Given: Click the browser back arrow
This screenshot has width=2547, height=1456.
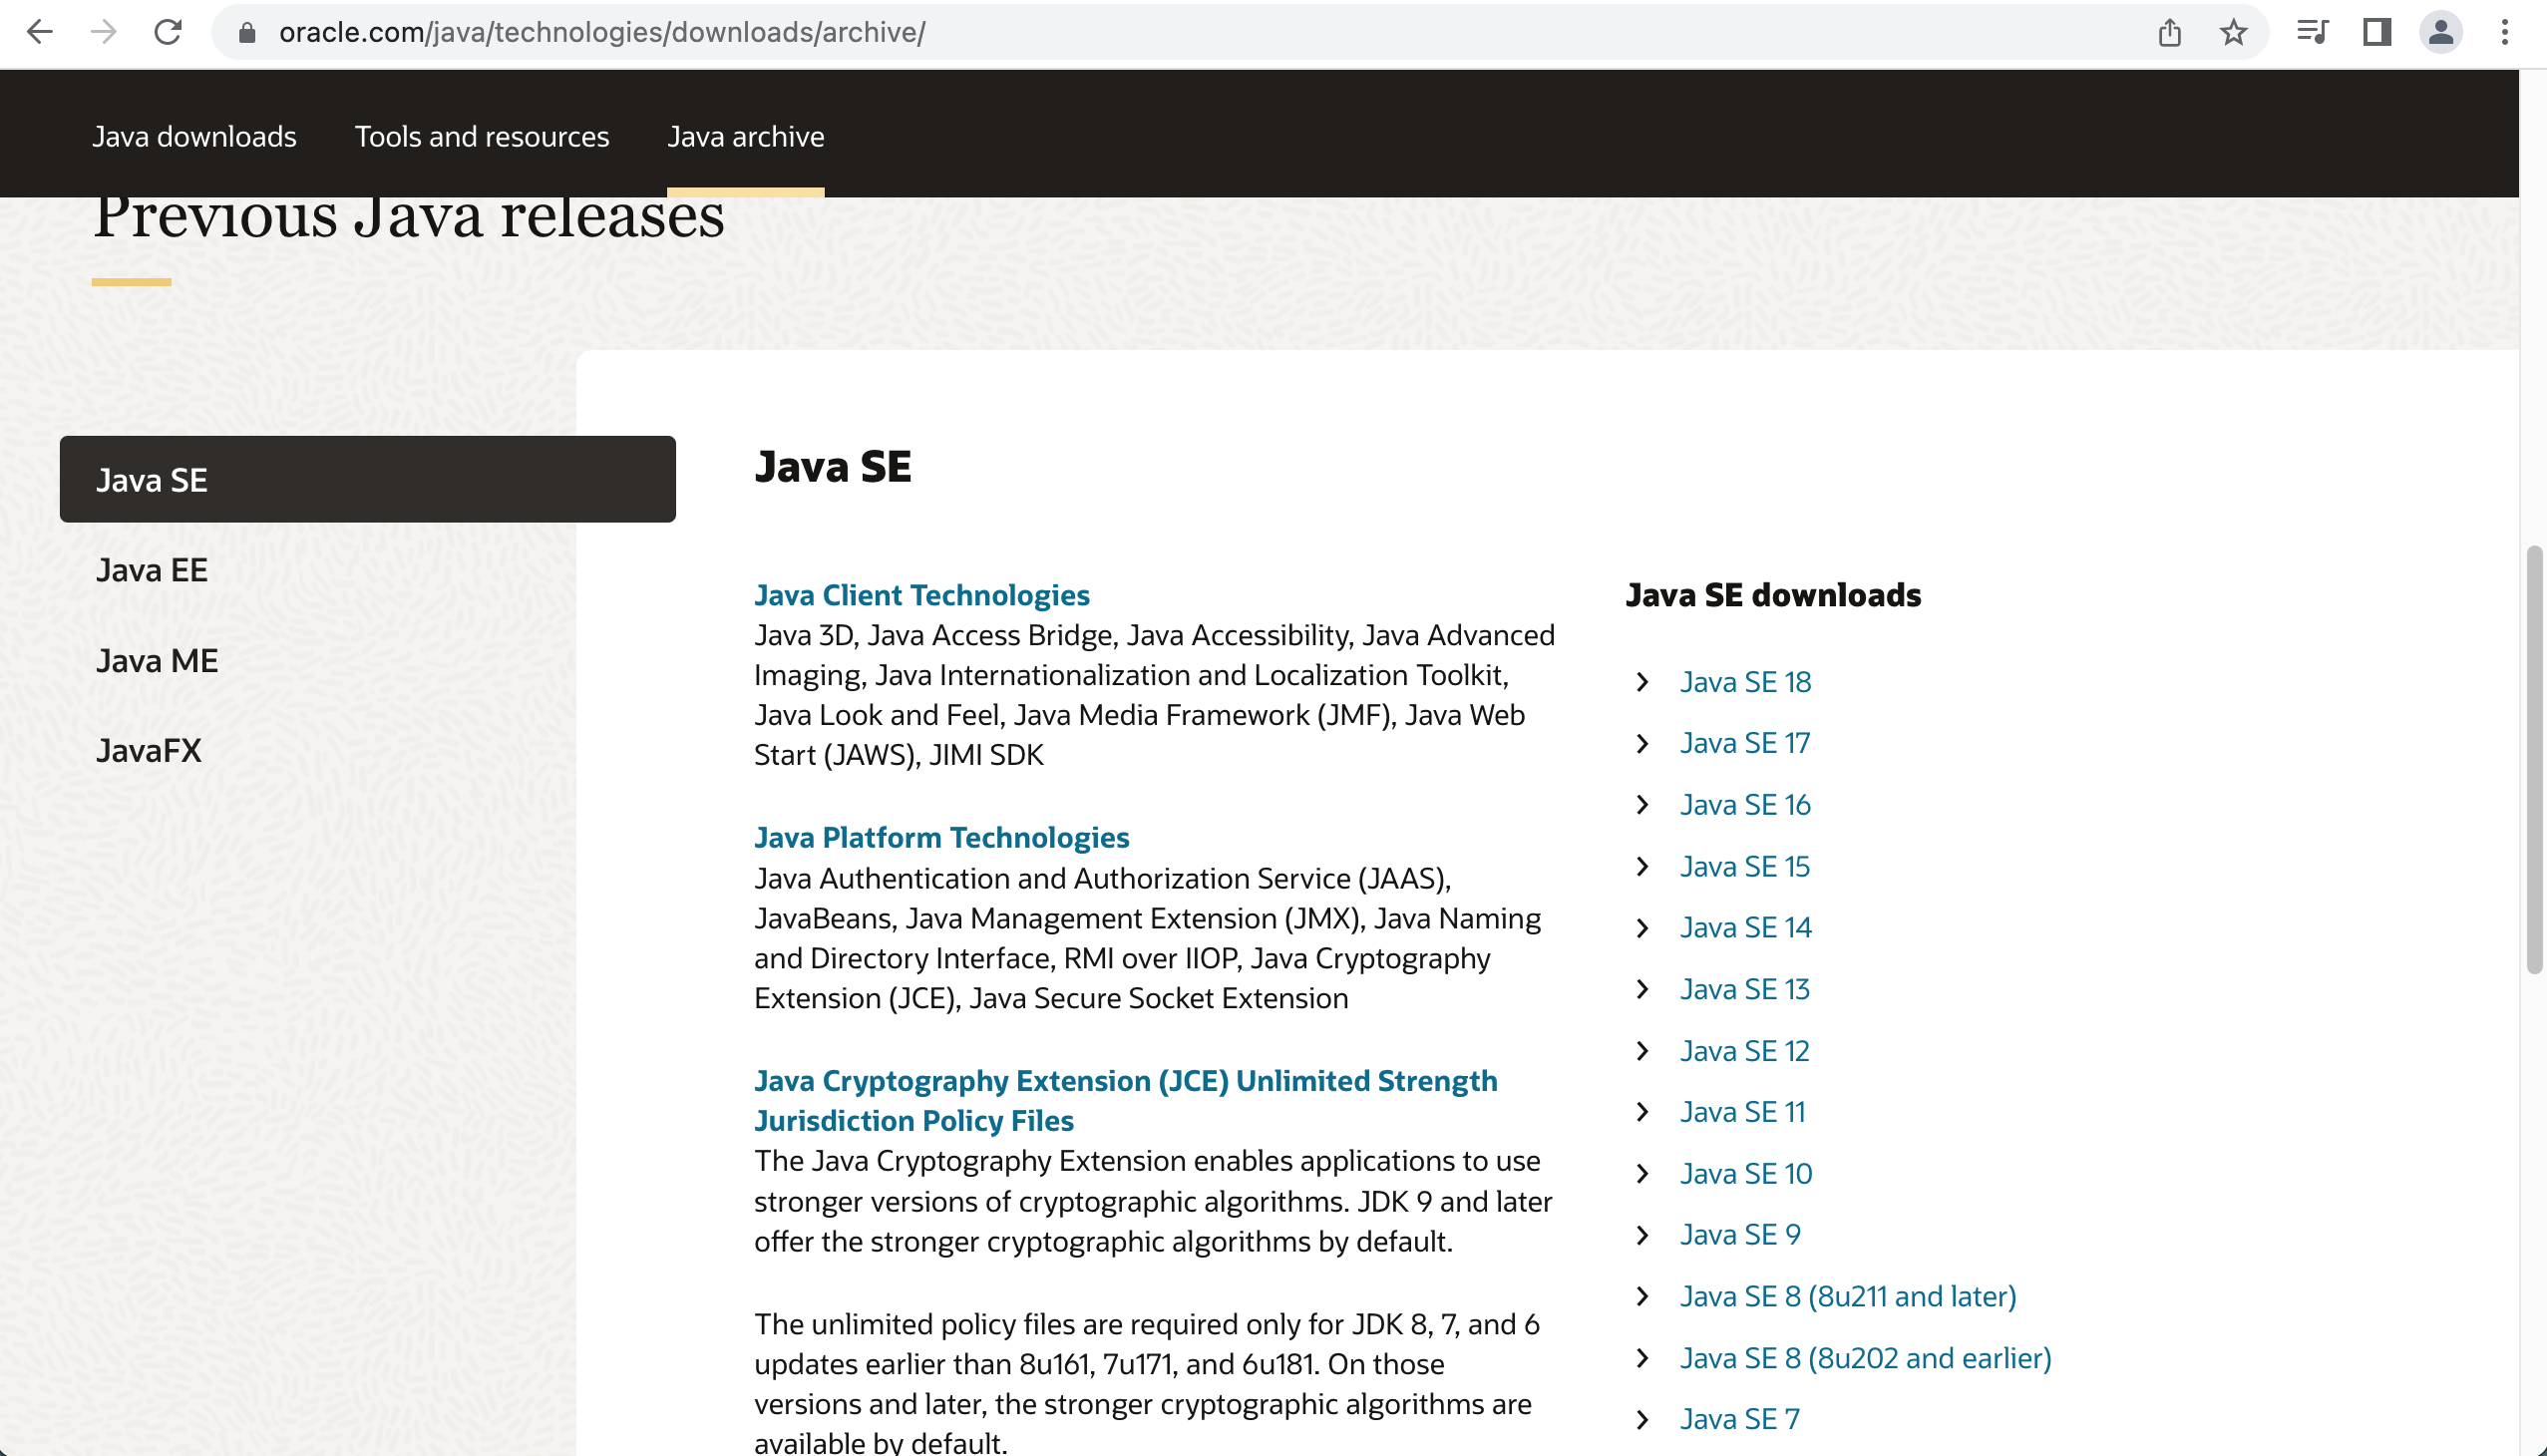Looking at the screenshot, I should point(39,33).
